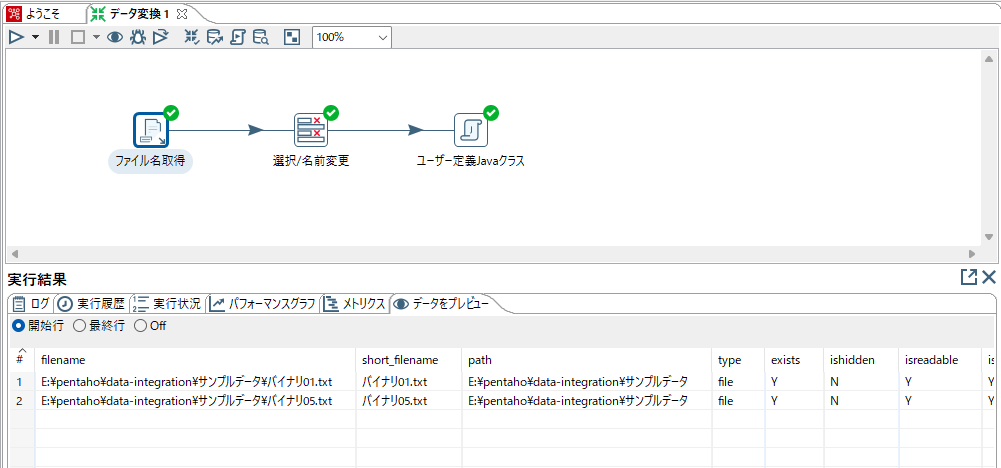
Task: Pop out the 実行結果 panel
Action: [968, 278]
